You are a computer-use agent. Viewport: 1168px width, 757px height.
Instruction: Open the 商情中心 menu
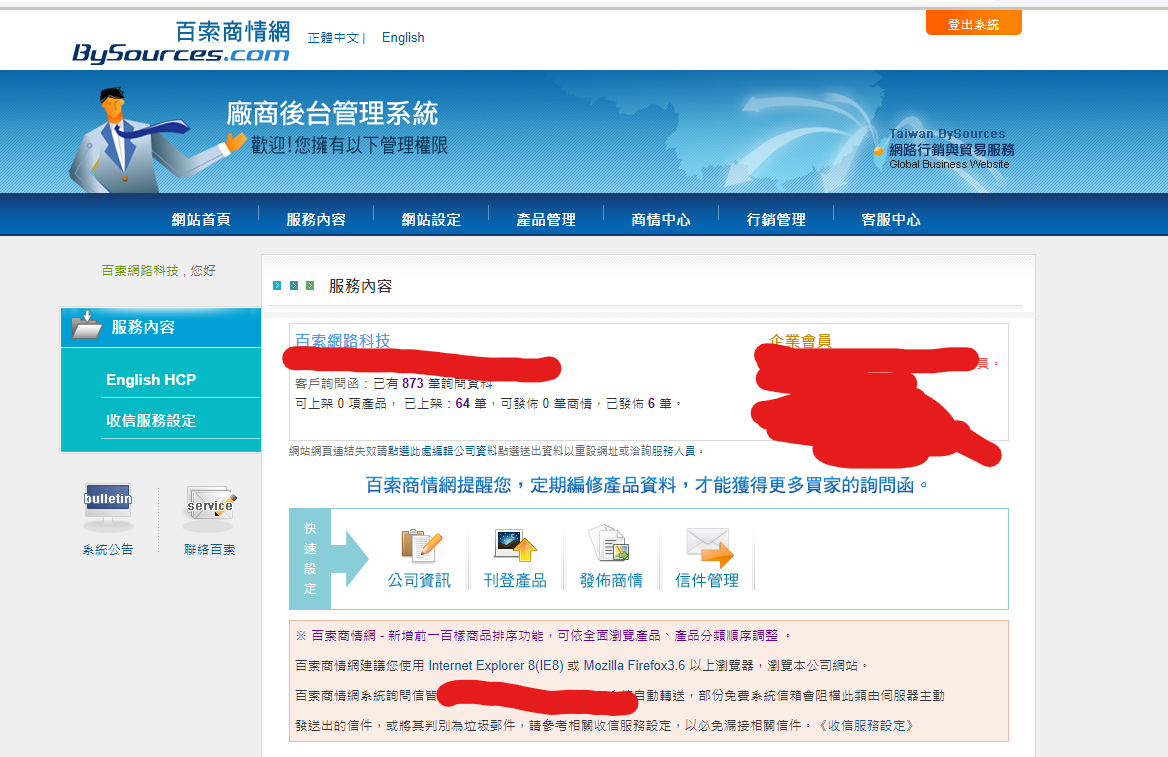coord(661,220)
